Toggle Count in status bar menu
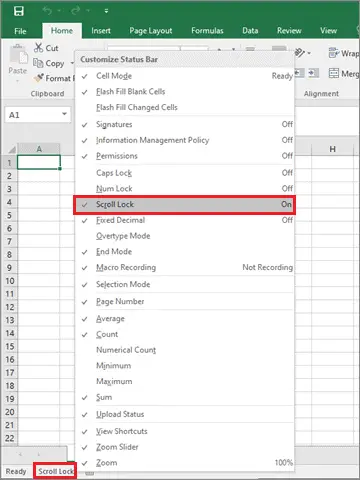The width and height of the screenshot is (360, 480). (185, 334)
